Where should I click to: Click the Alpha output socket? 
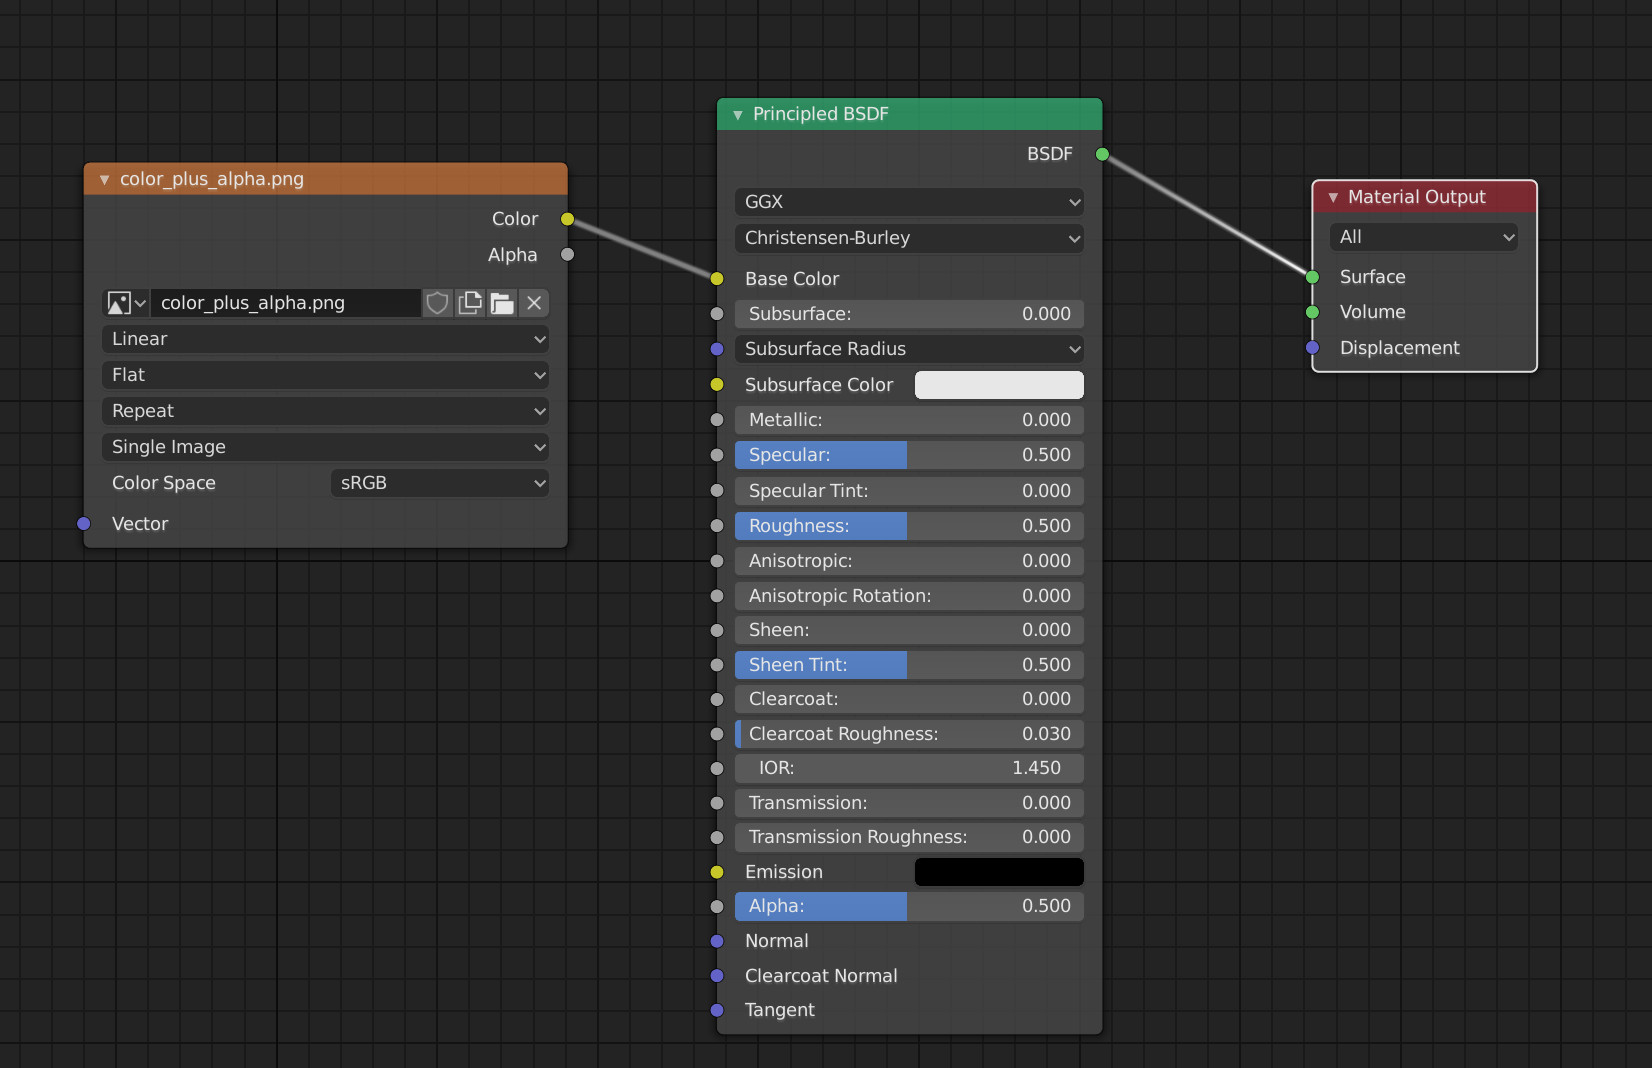click(567, 255)
